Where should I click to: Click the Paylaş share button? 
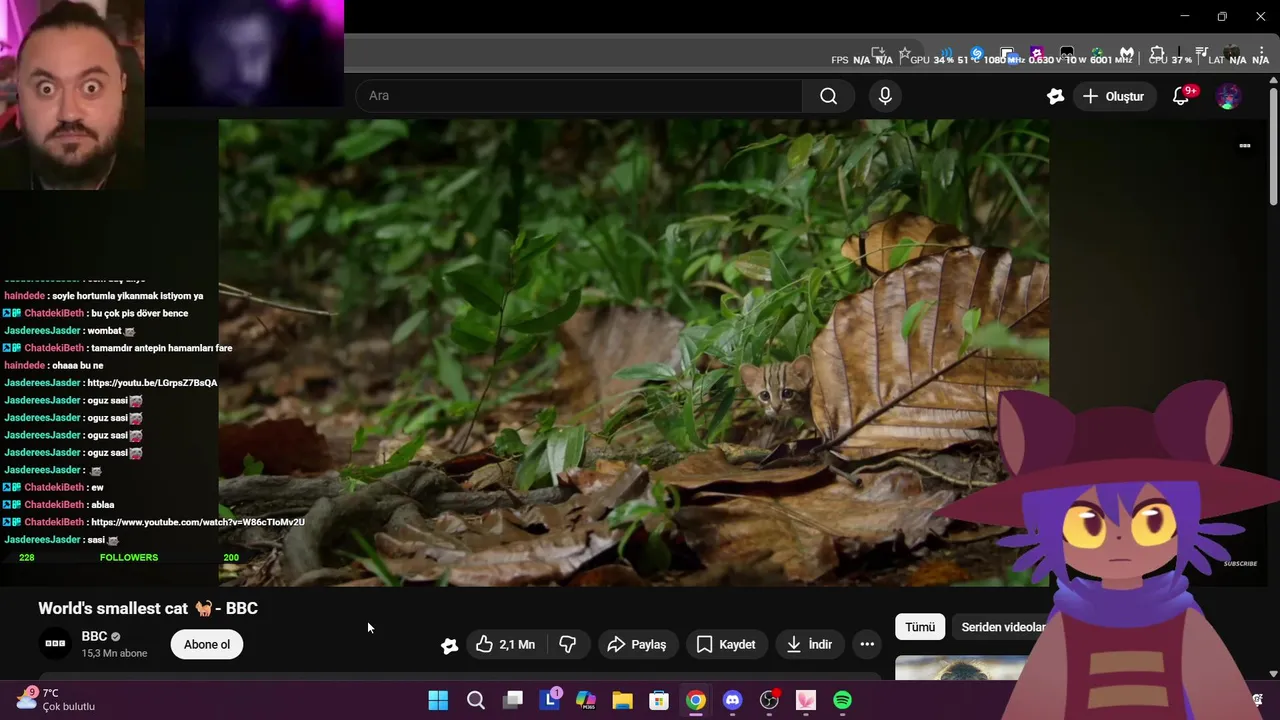[x=637, y=644]
